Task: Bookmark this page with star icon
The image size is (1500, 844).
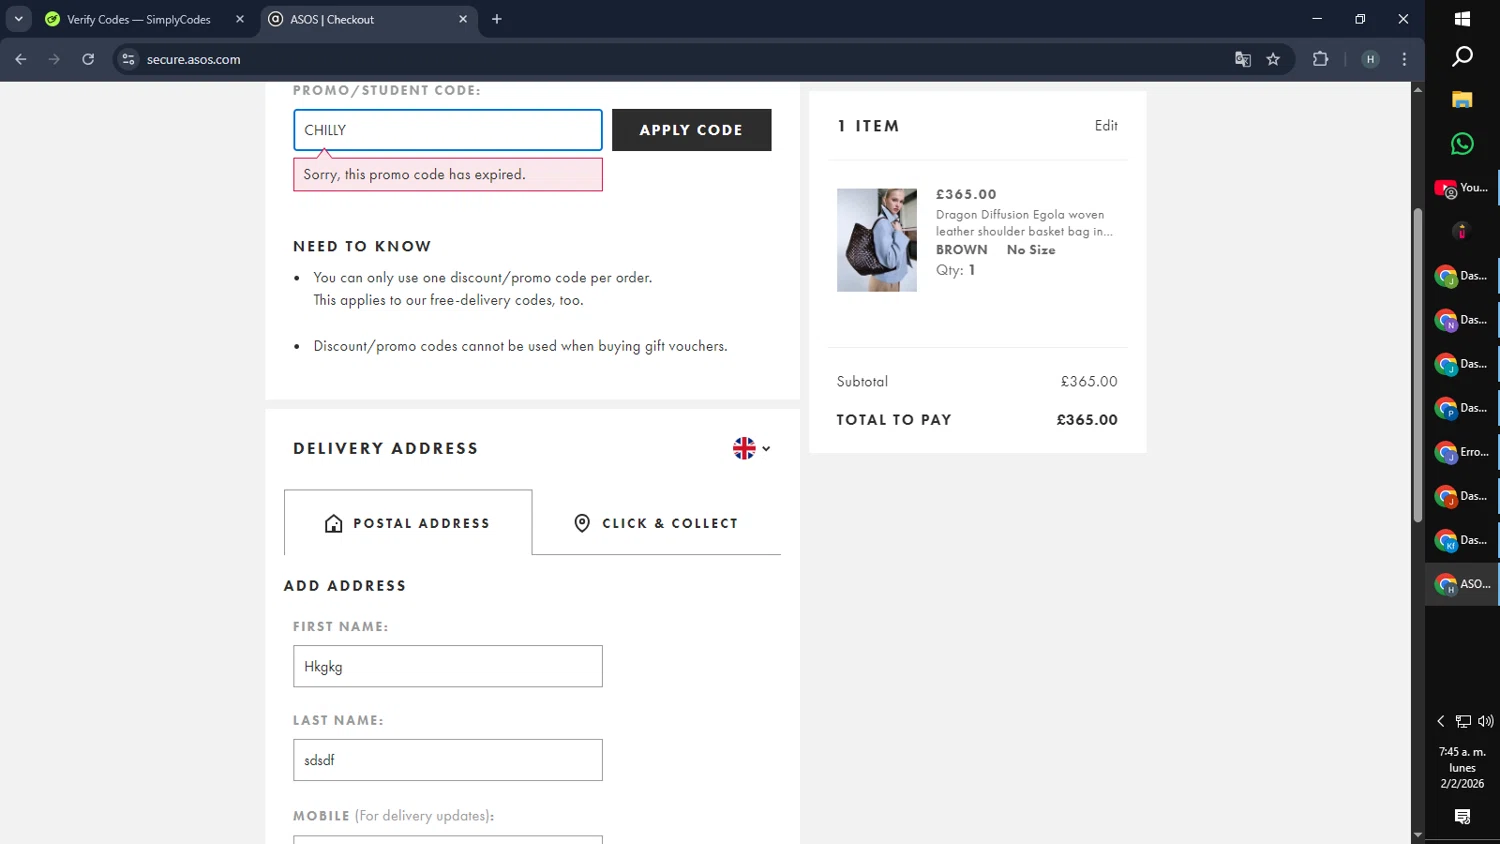Action: tap(1273, 59)
